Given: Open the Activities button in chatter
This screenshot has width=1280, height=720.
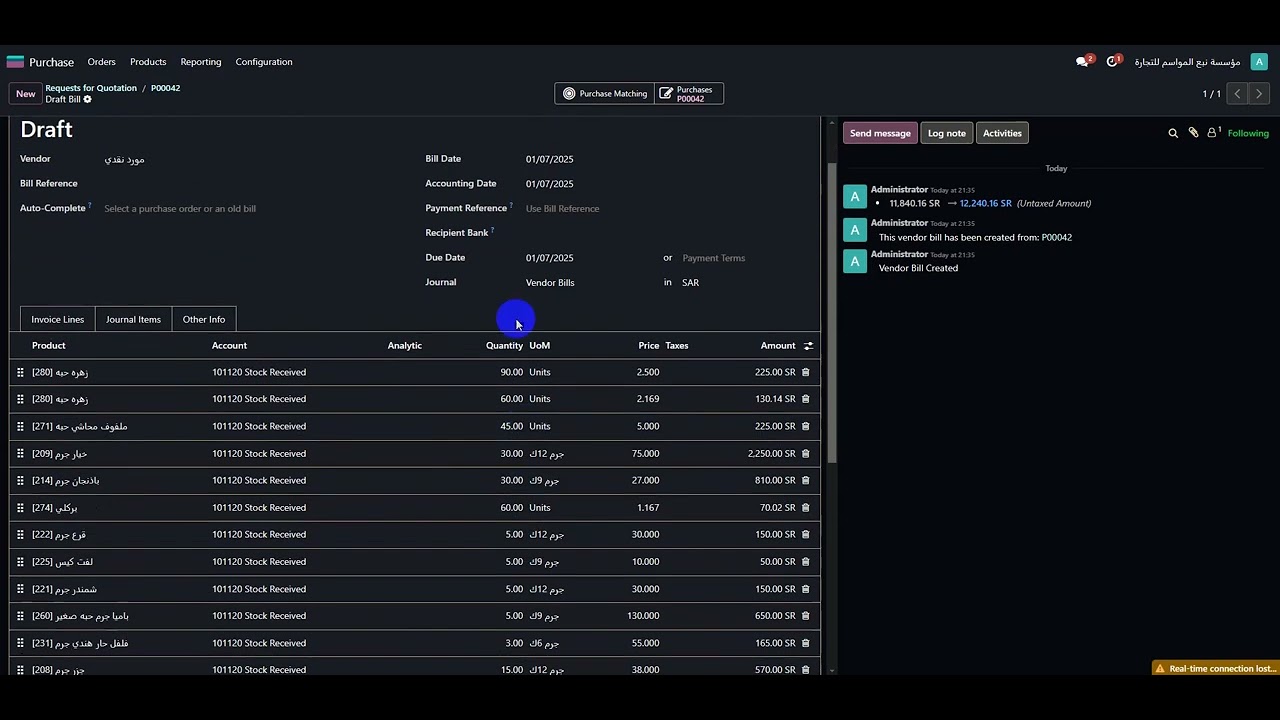Looking at the screenshot, I should [x=1002, y=133].
